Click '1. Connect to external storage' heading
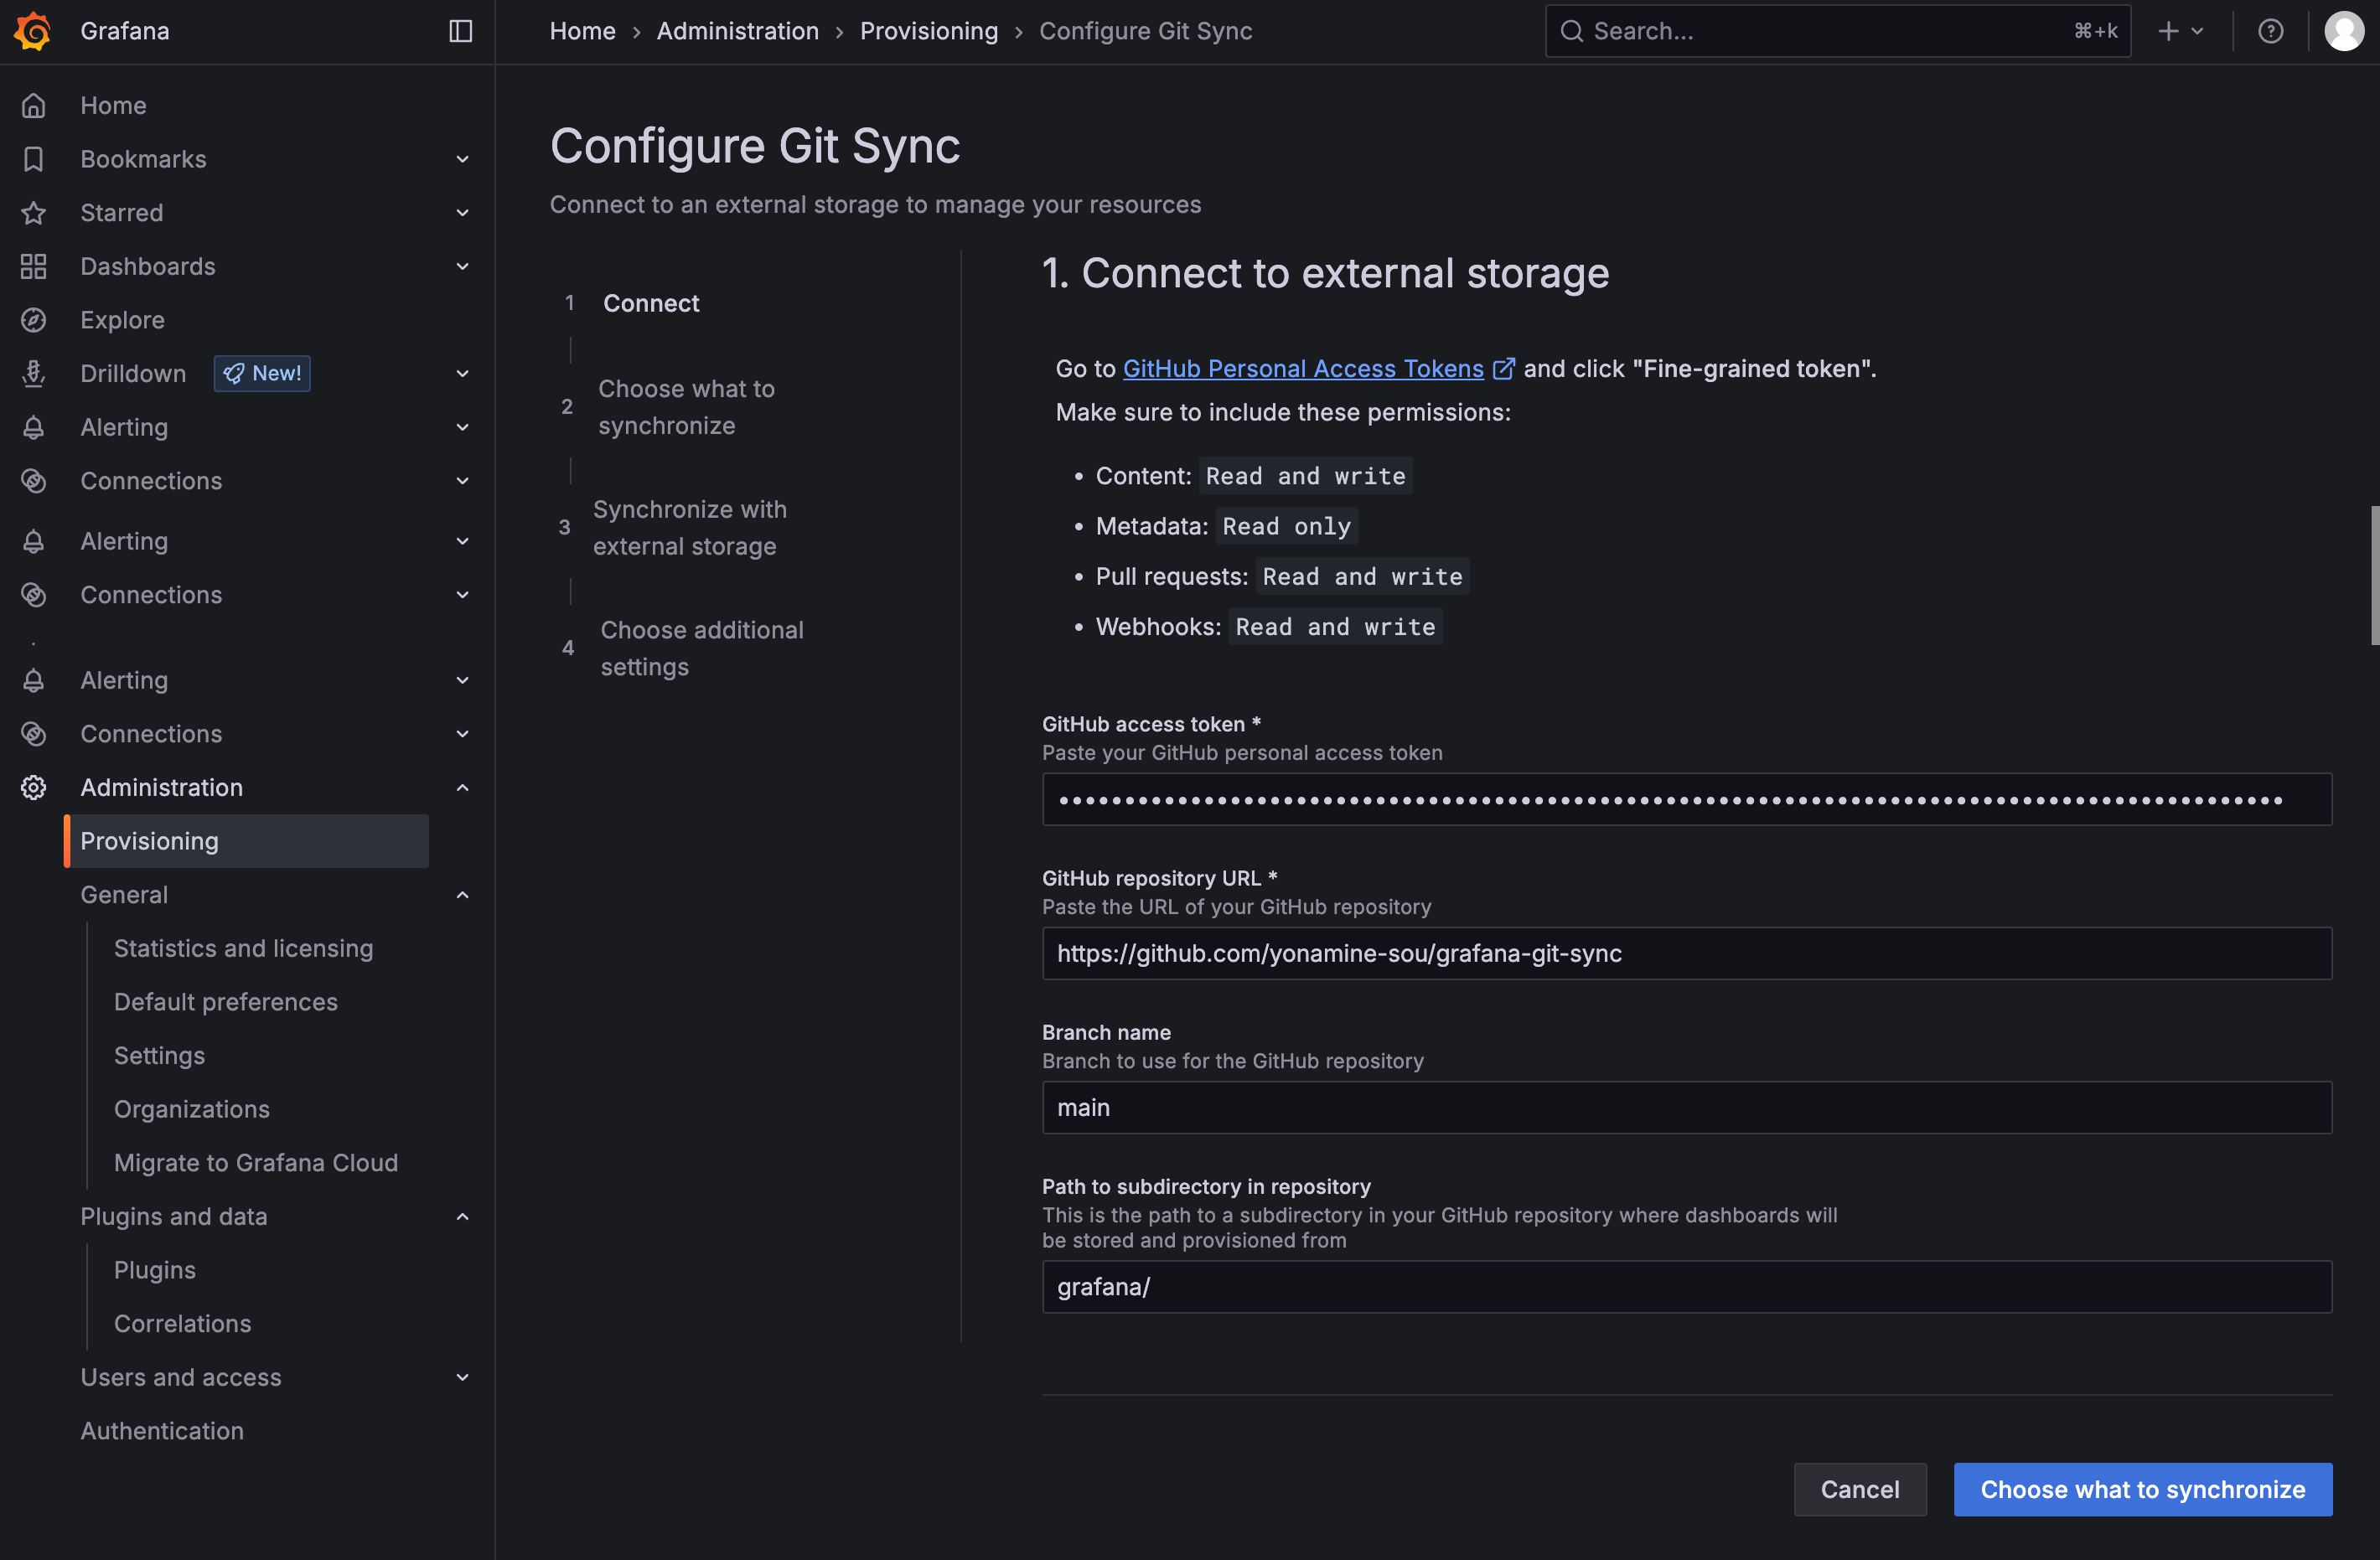Screen dimensions: 2380x1560 1324,273
